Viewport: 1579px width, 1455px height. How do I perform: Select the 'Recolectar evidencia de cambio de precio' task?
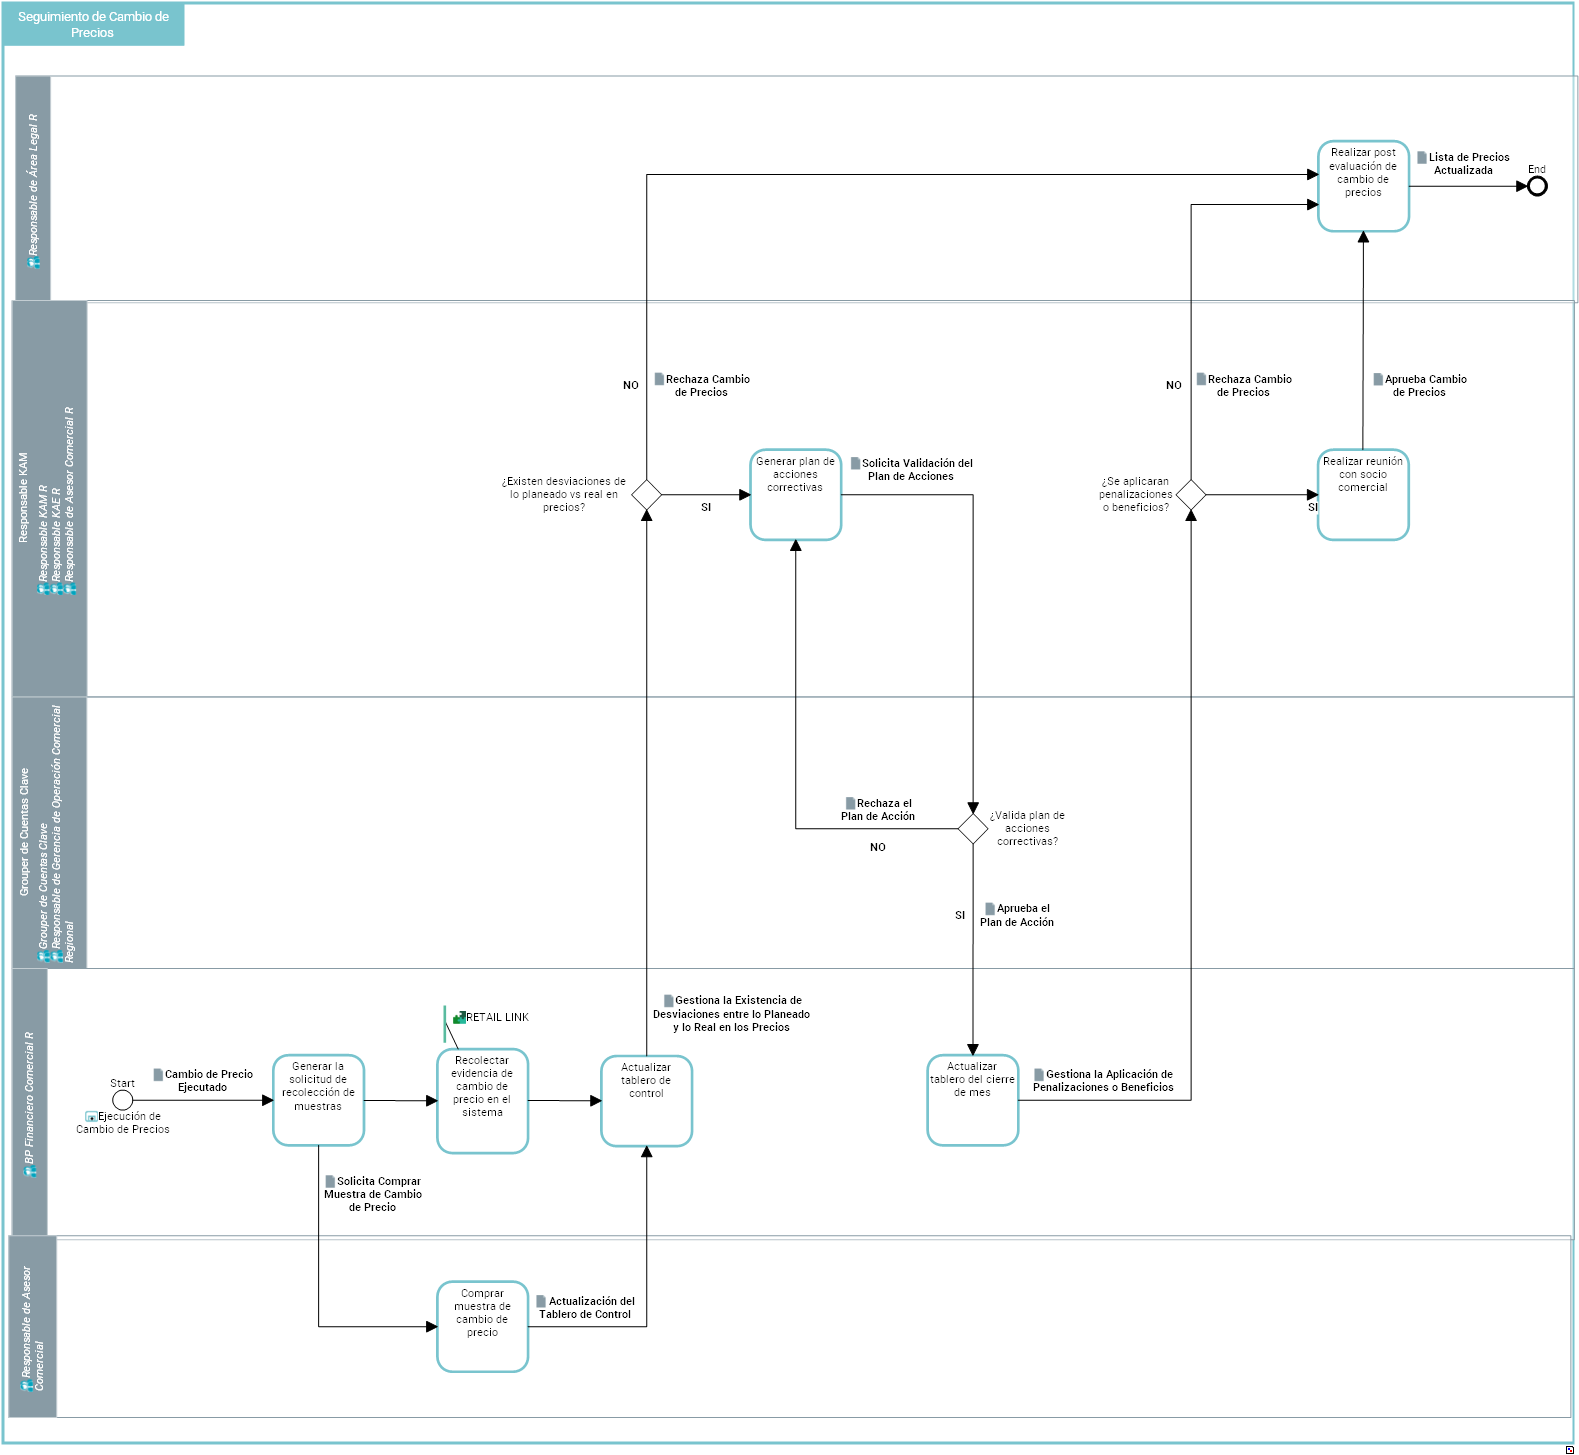(482, 1100)
